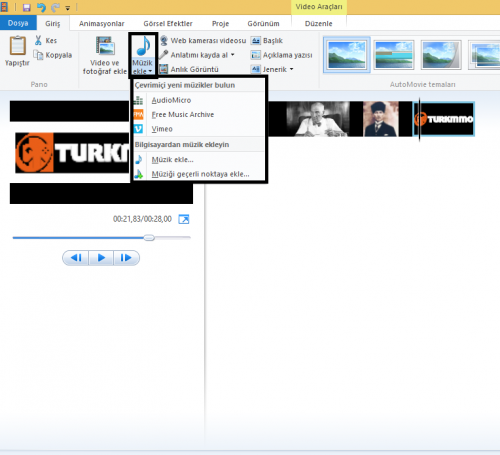
Task: Switch to the Giriş tab
Action: (53, 23)
